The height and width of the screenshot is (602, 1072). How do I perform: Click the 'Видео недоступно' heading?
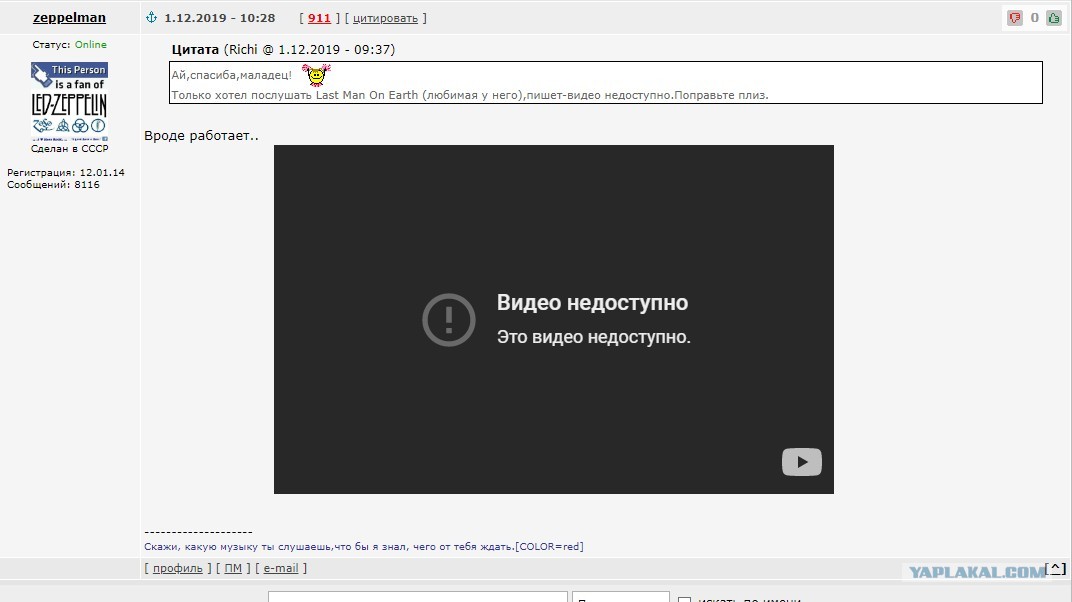point(592,303)
